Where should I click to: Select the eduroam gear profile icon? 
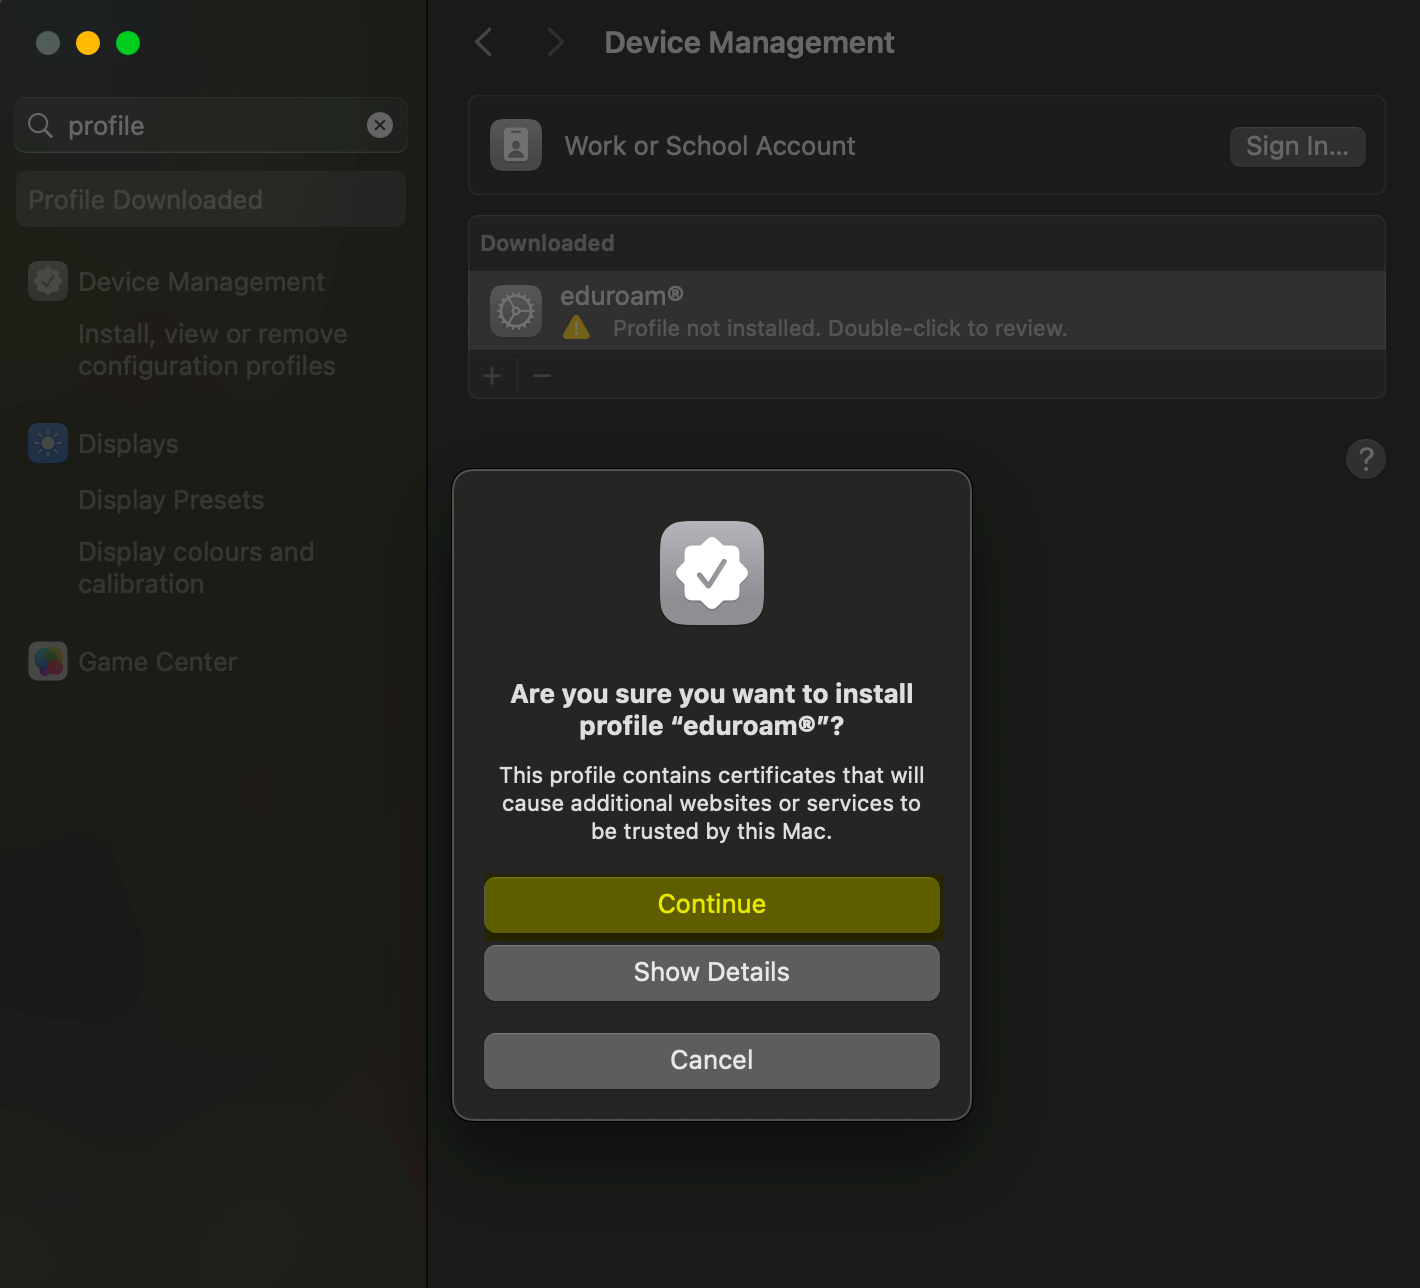516,311
